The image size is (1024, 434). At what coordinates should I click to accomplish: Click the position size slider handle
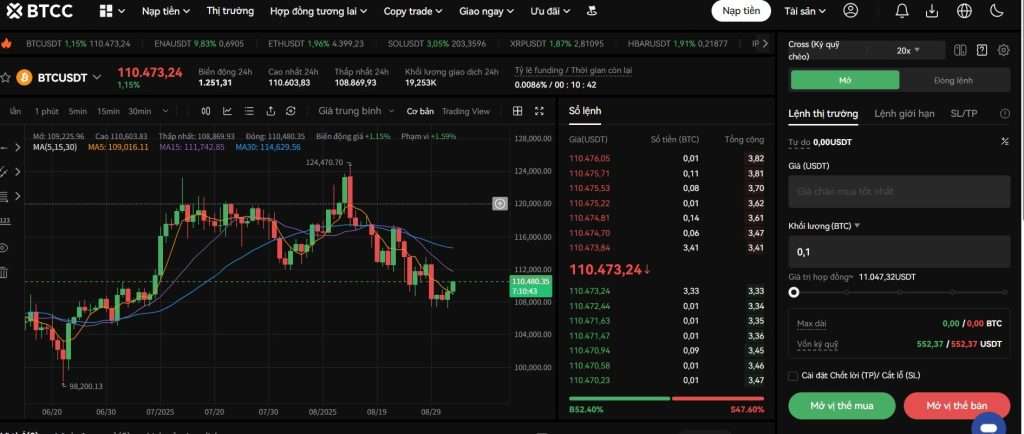click(x=794, y=292)
